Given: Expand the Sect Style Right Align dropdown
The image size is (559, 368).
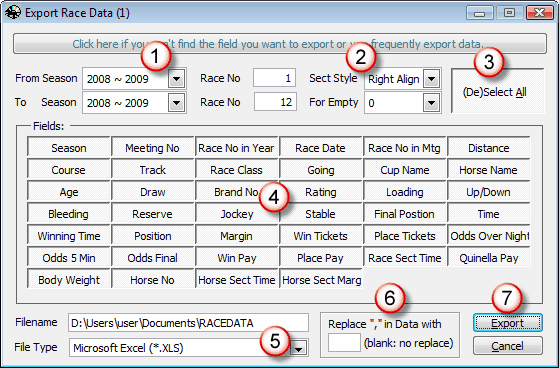Looking at the screenshot, I should (x=431, y=79).
